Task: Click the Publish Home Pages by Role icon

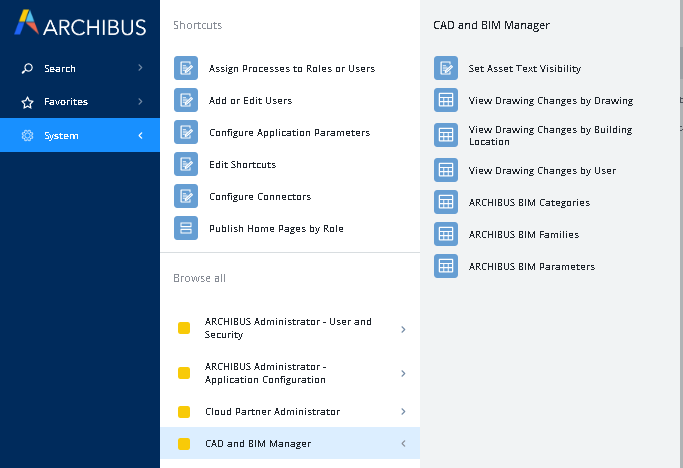Action: pos(186,228)
